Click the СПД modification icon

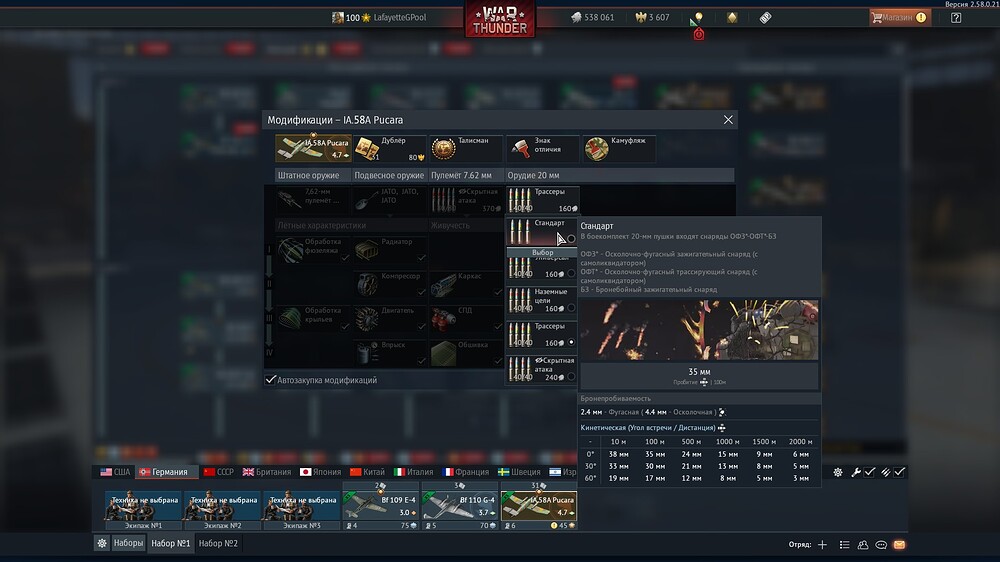(444, 319)
